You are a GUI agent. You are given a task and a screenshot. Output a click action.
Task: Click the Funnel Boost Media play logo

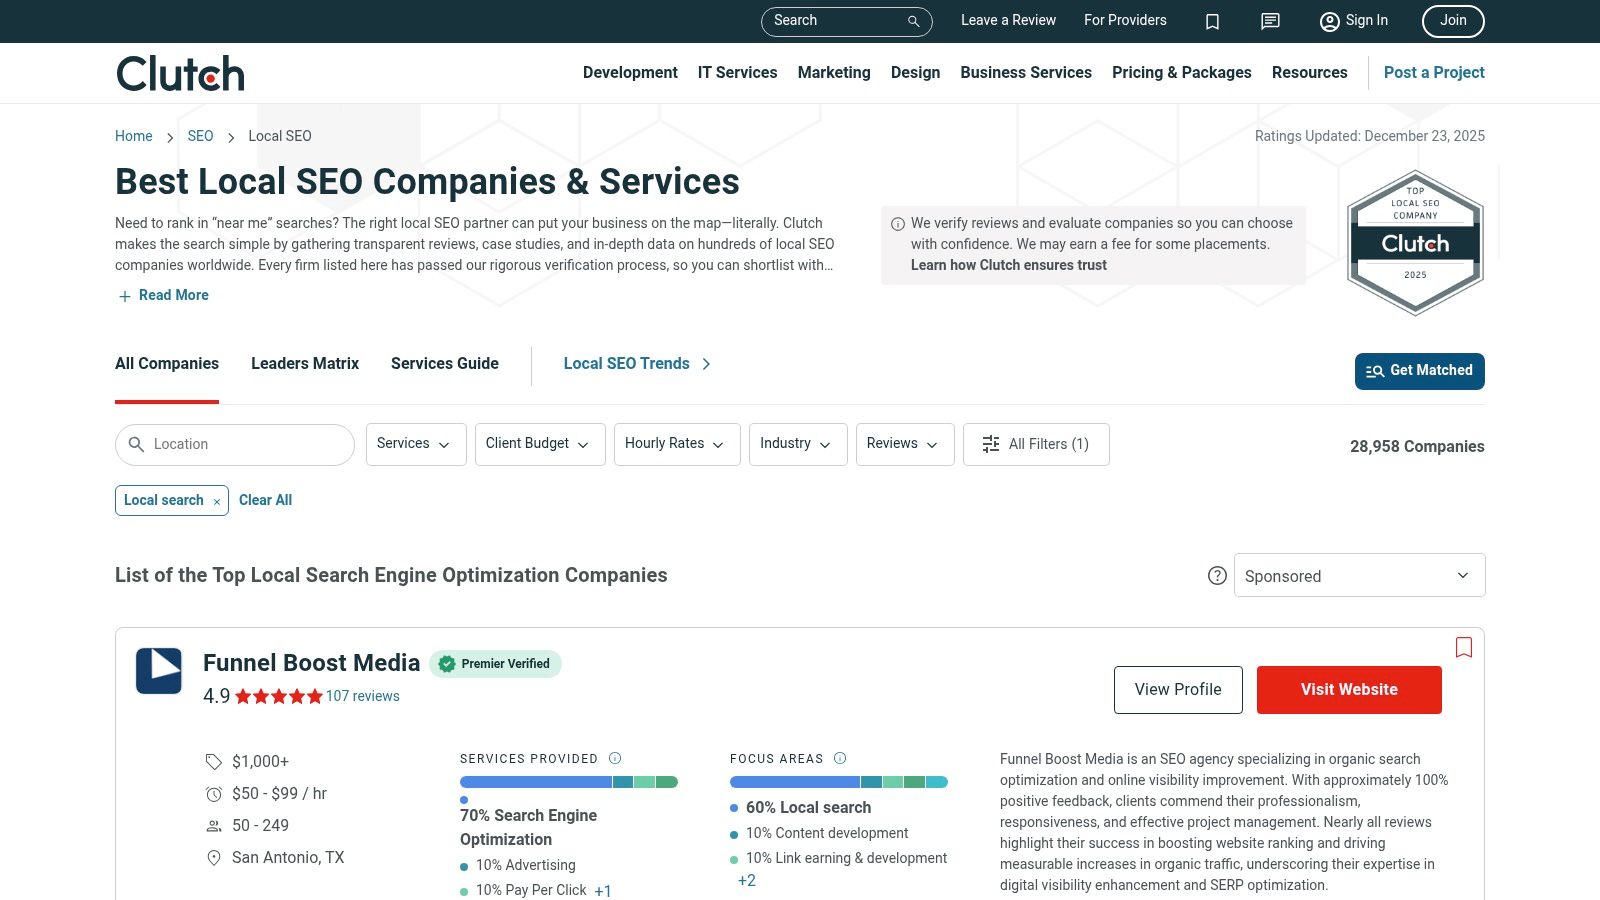(x=158, y=671)
